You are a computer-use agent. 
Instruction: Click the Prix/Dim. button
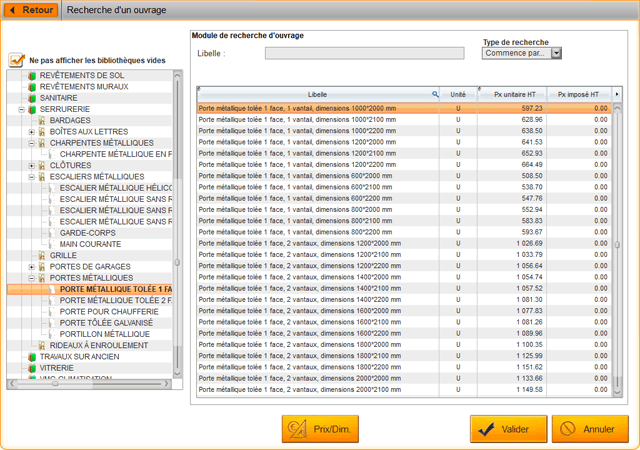[320, 429]
